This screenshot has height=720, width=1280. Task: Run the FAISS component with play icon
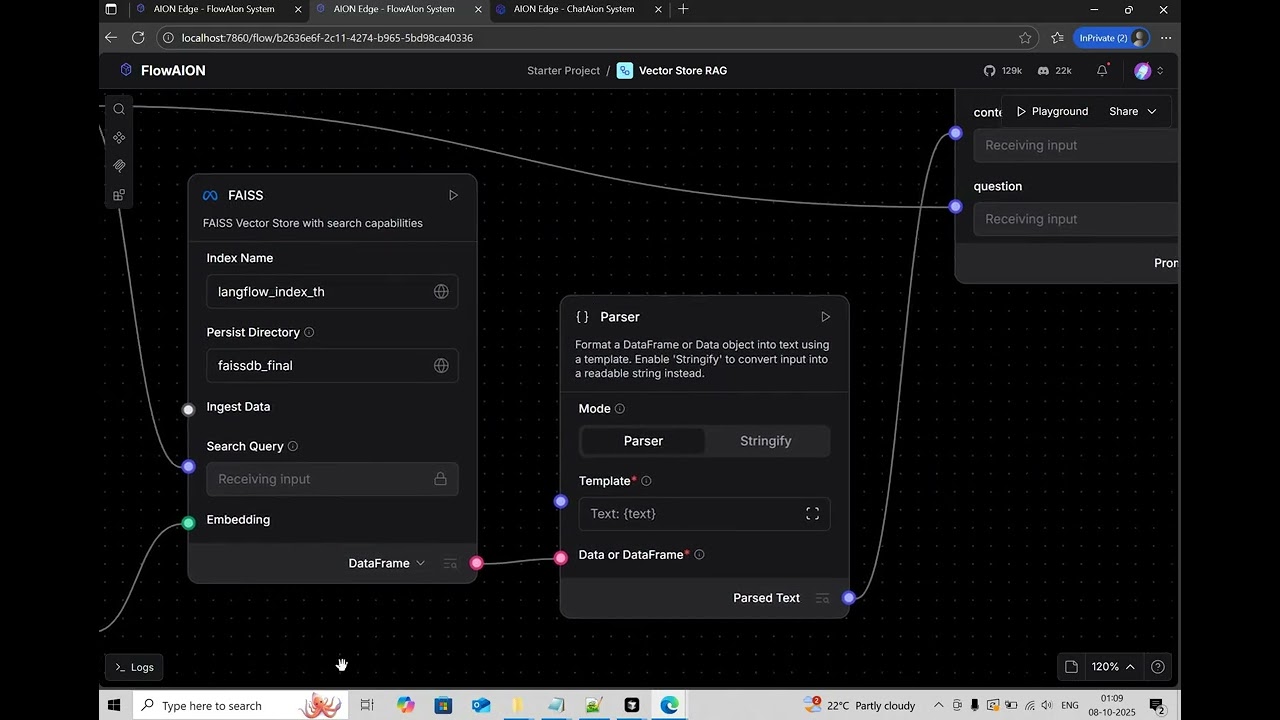pyautogui.click(x=453, y=196)
